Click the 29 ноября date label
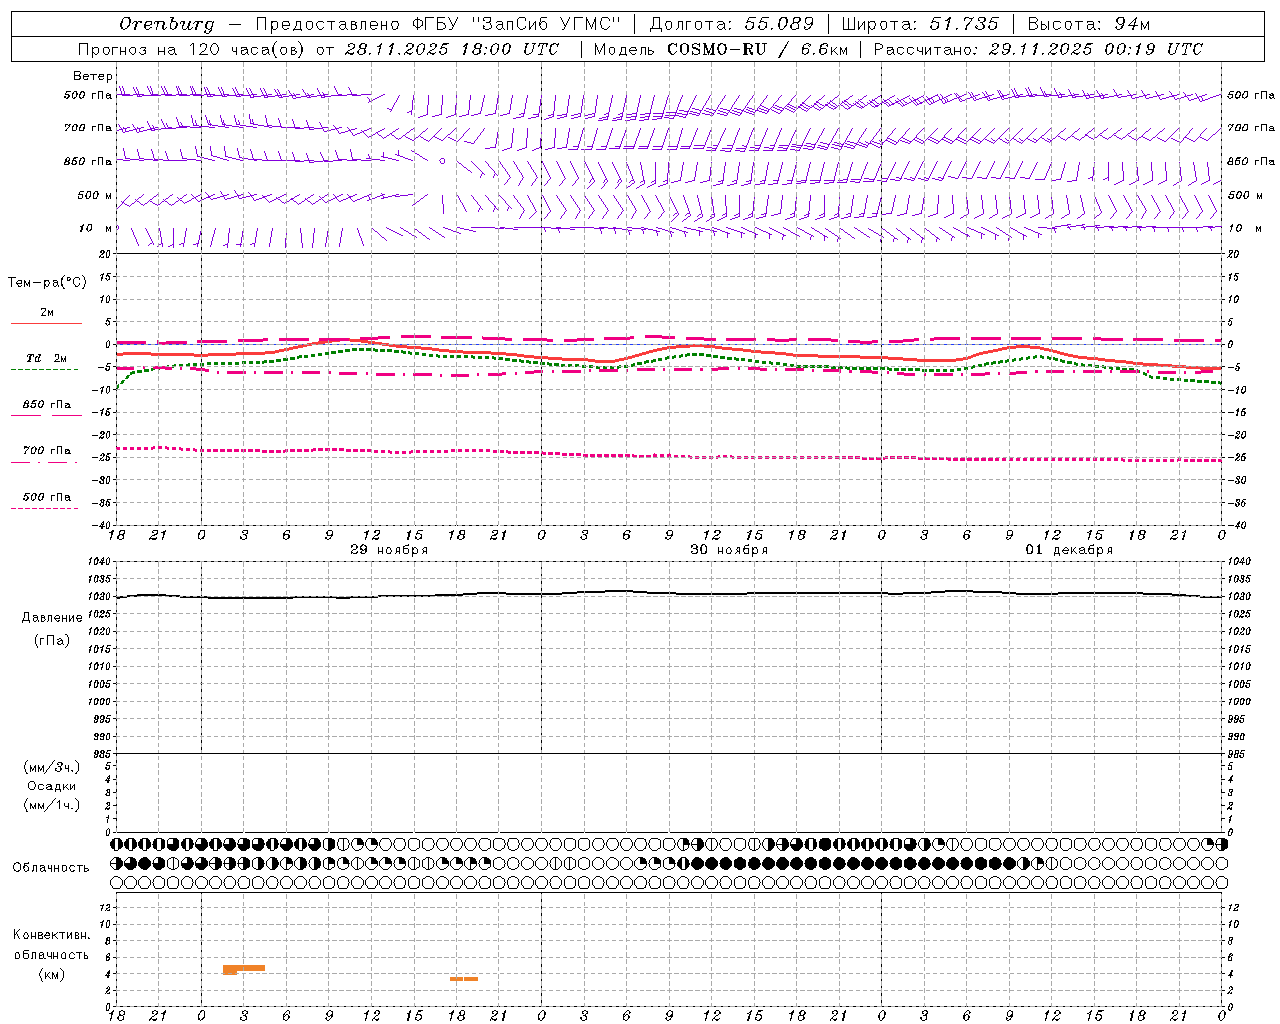 [x=389, y=550]
